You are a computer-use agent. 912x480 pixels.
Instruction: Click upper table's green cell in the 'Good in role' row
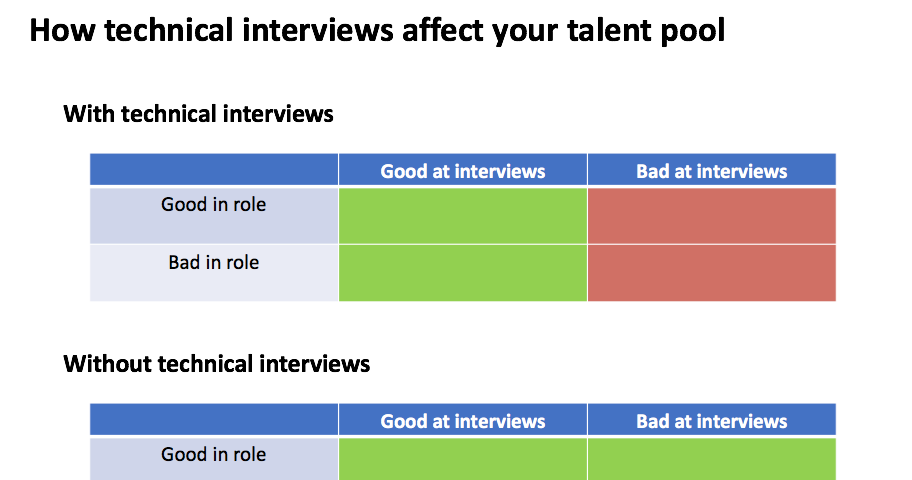coord(462,215)
